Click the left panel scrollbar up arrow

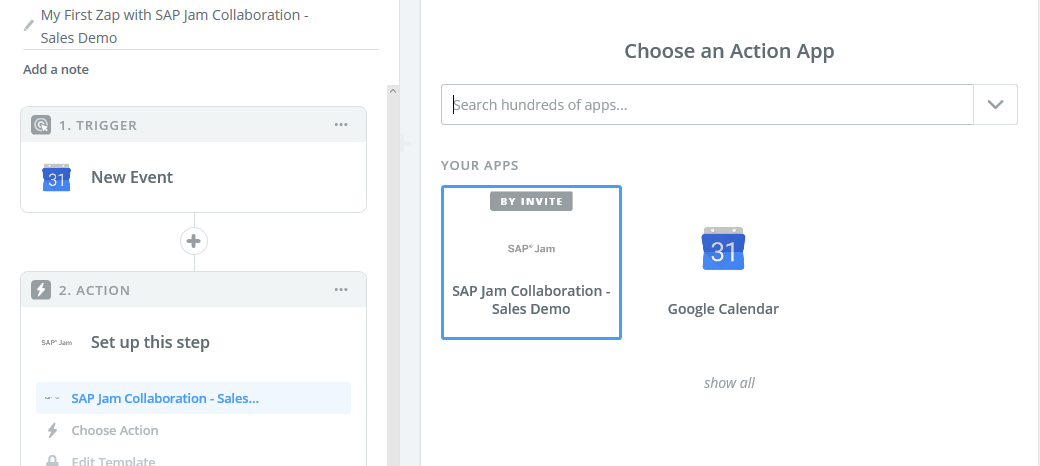393,91
